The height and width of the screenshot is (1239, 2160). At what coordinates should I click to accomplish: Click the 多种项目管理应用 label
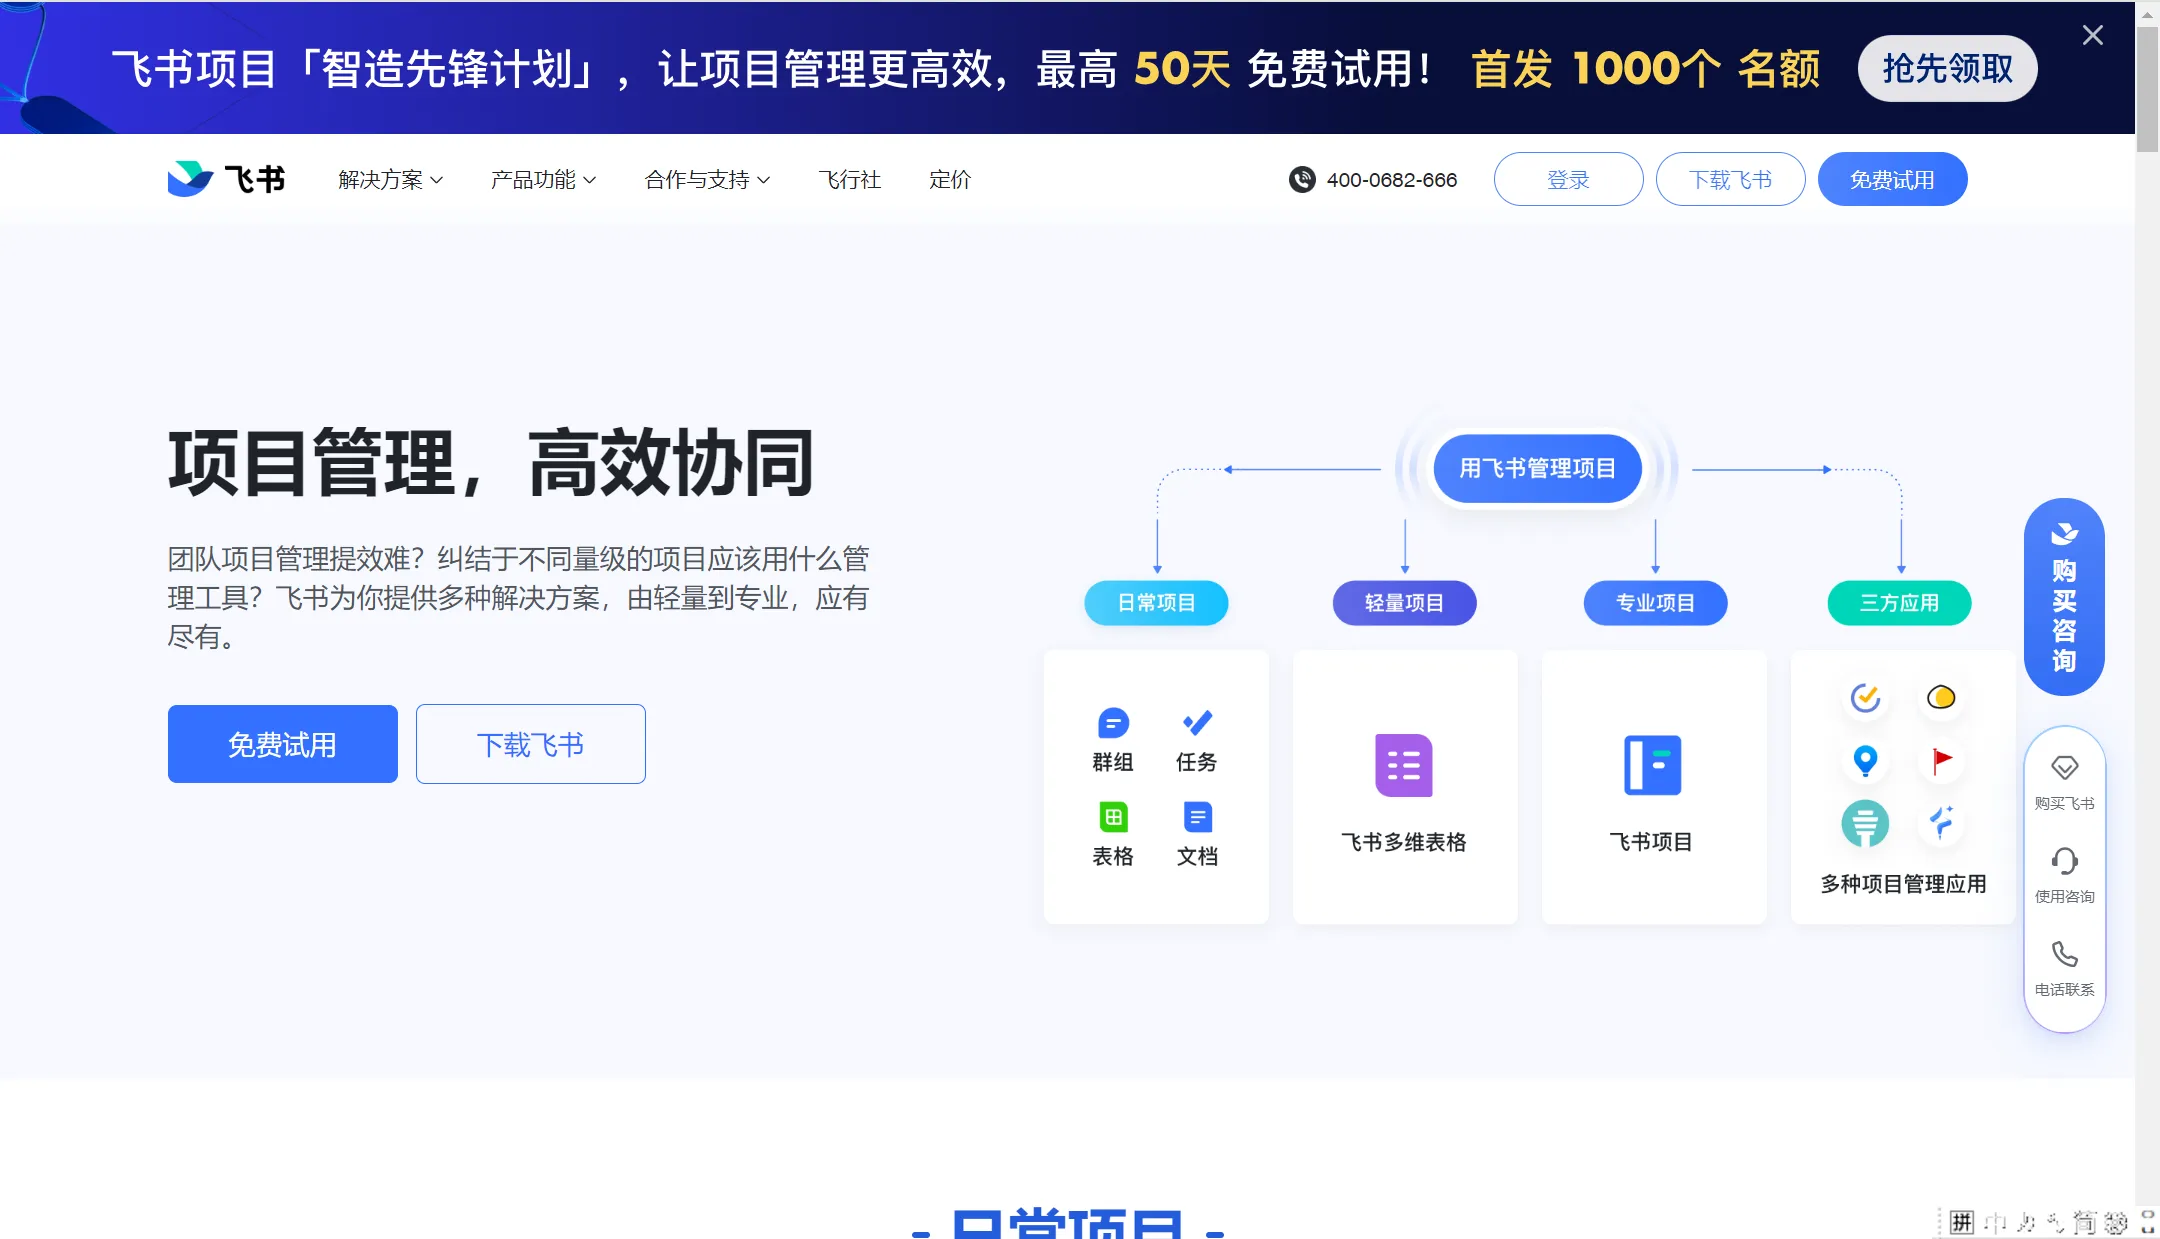pos(1903,884)
